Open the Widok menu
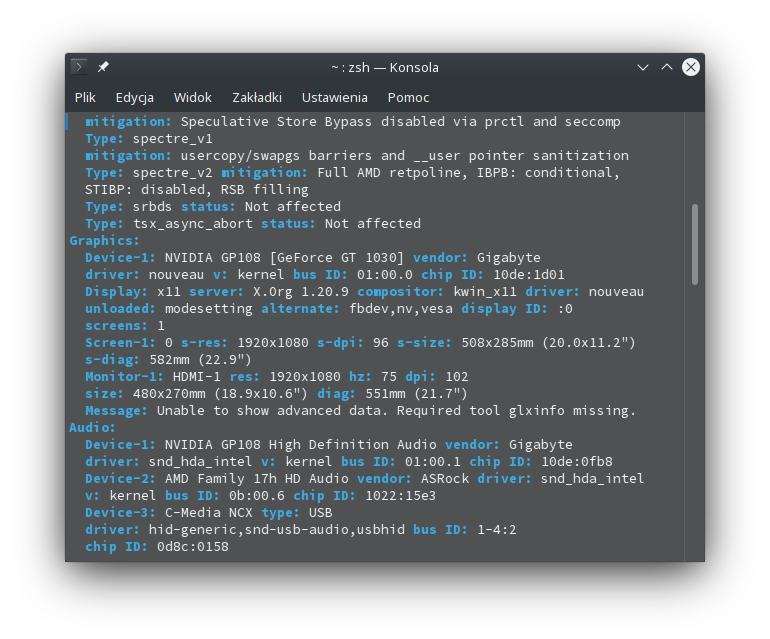The width and height of the screenshot is (770, 639). 193,97
